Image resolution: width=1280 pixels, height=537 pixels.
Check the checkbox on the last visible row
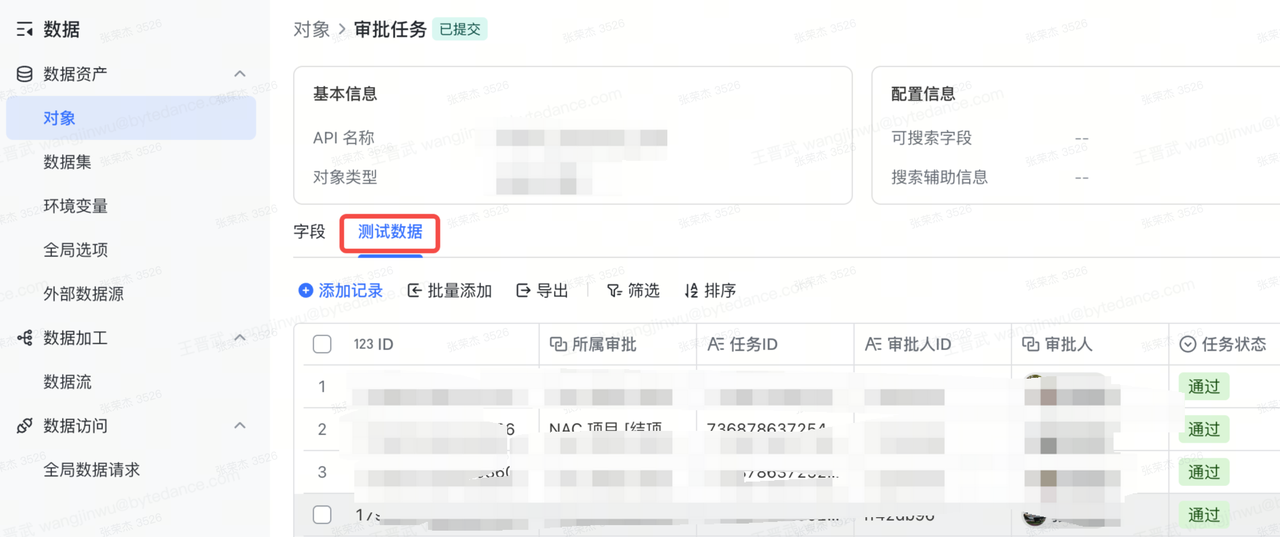(322, 515)
